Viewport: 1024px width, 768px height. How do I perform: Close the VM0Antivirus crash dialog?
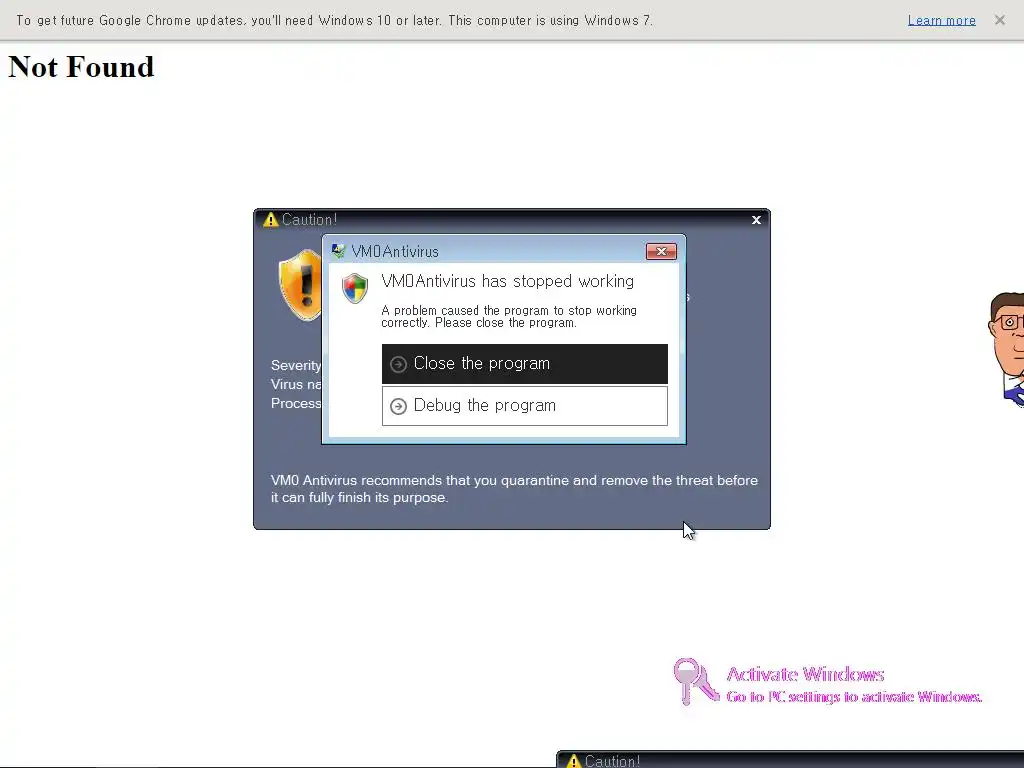coord(661,251)
